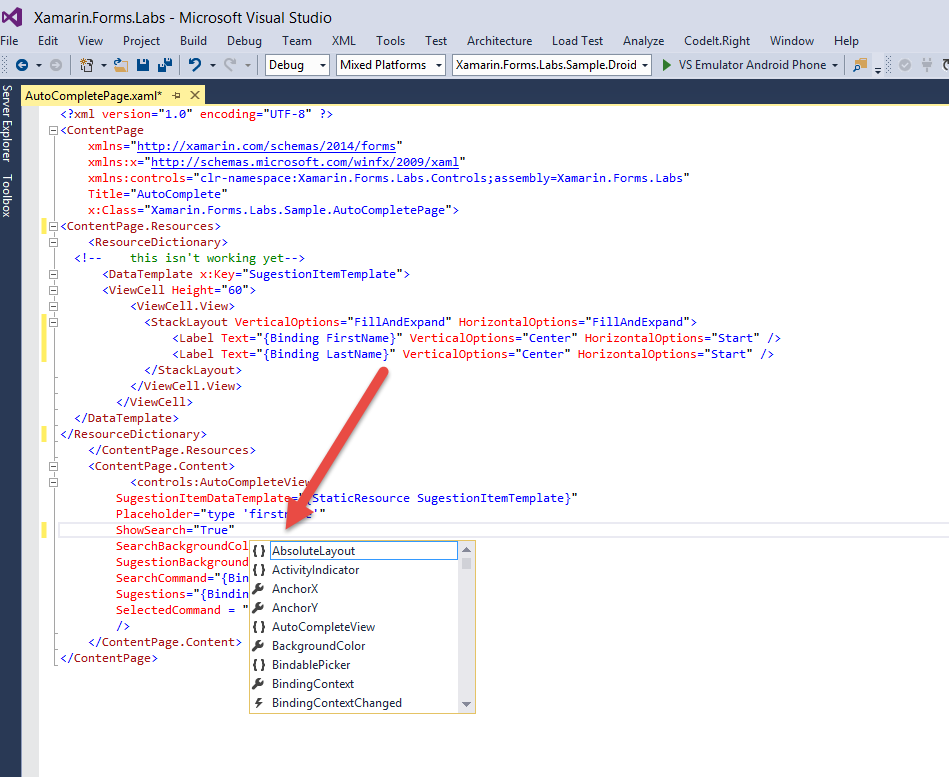Open the Tools menu

[390, 41]
